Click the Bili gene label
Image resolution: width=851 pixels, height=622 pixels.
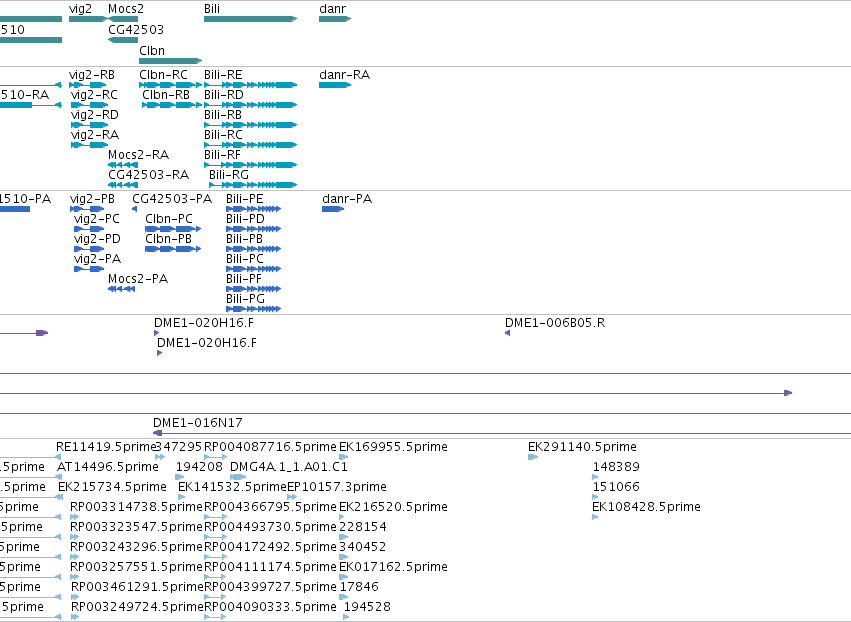pos(212,9)
